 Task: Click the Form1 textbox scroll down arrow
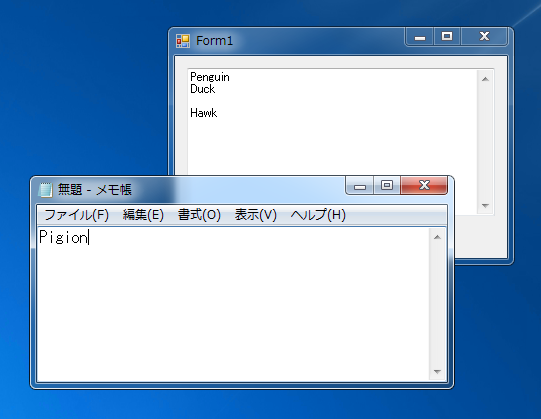[x=485, y=206]
